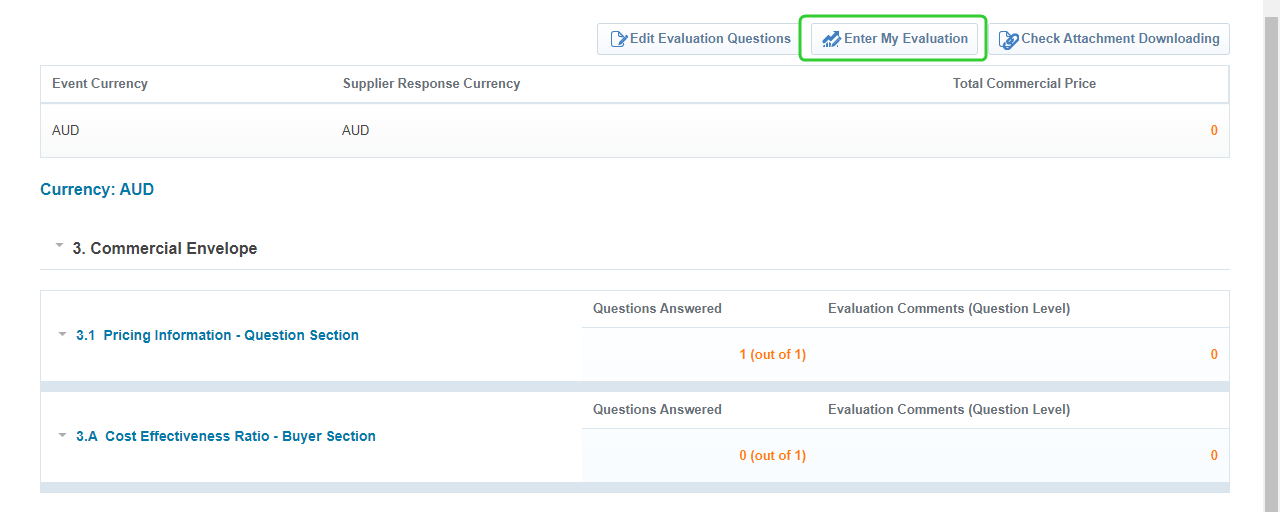Open the 3.1 Pricing Information link
Image resolution: width=1280 pixels, height=512 pixels.
[230, 335]
